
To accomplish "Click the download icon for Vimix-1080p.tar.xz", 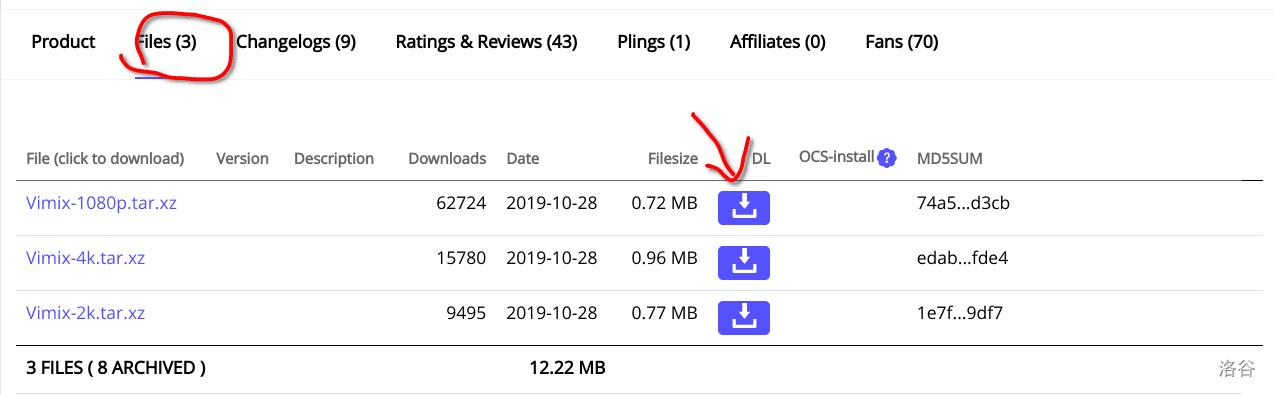I will coord(743,207).
